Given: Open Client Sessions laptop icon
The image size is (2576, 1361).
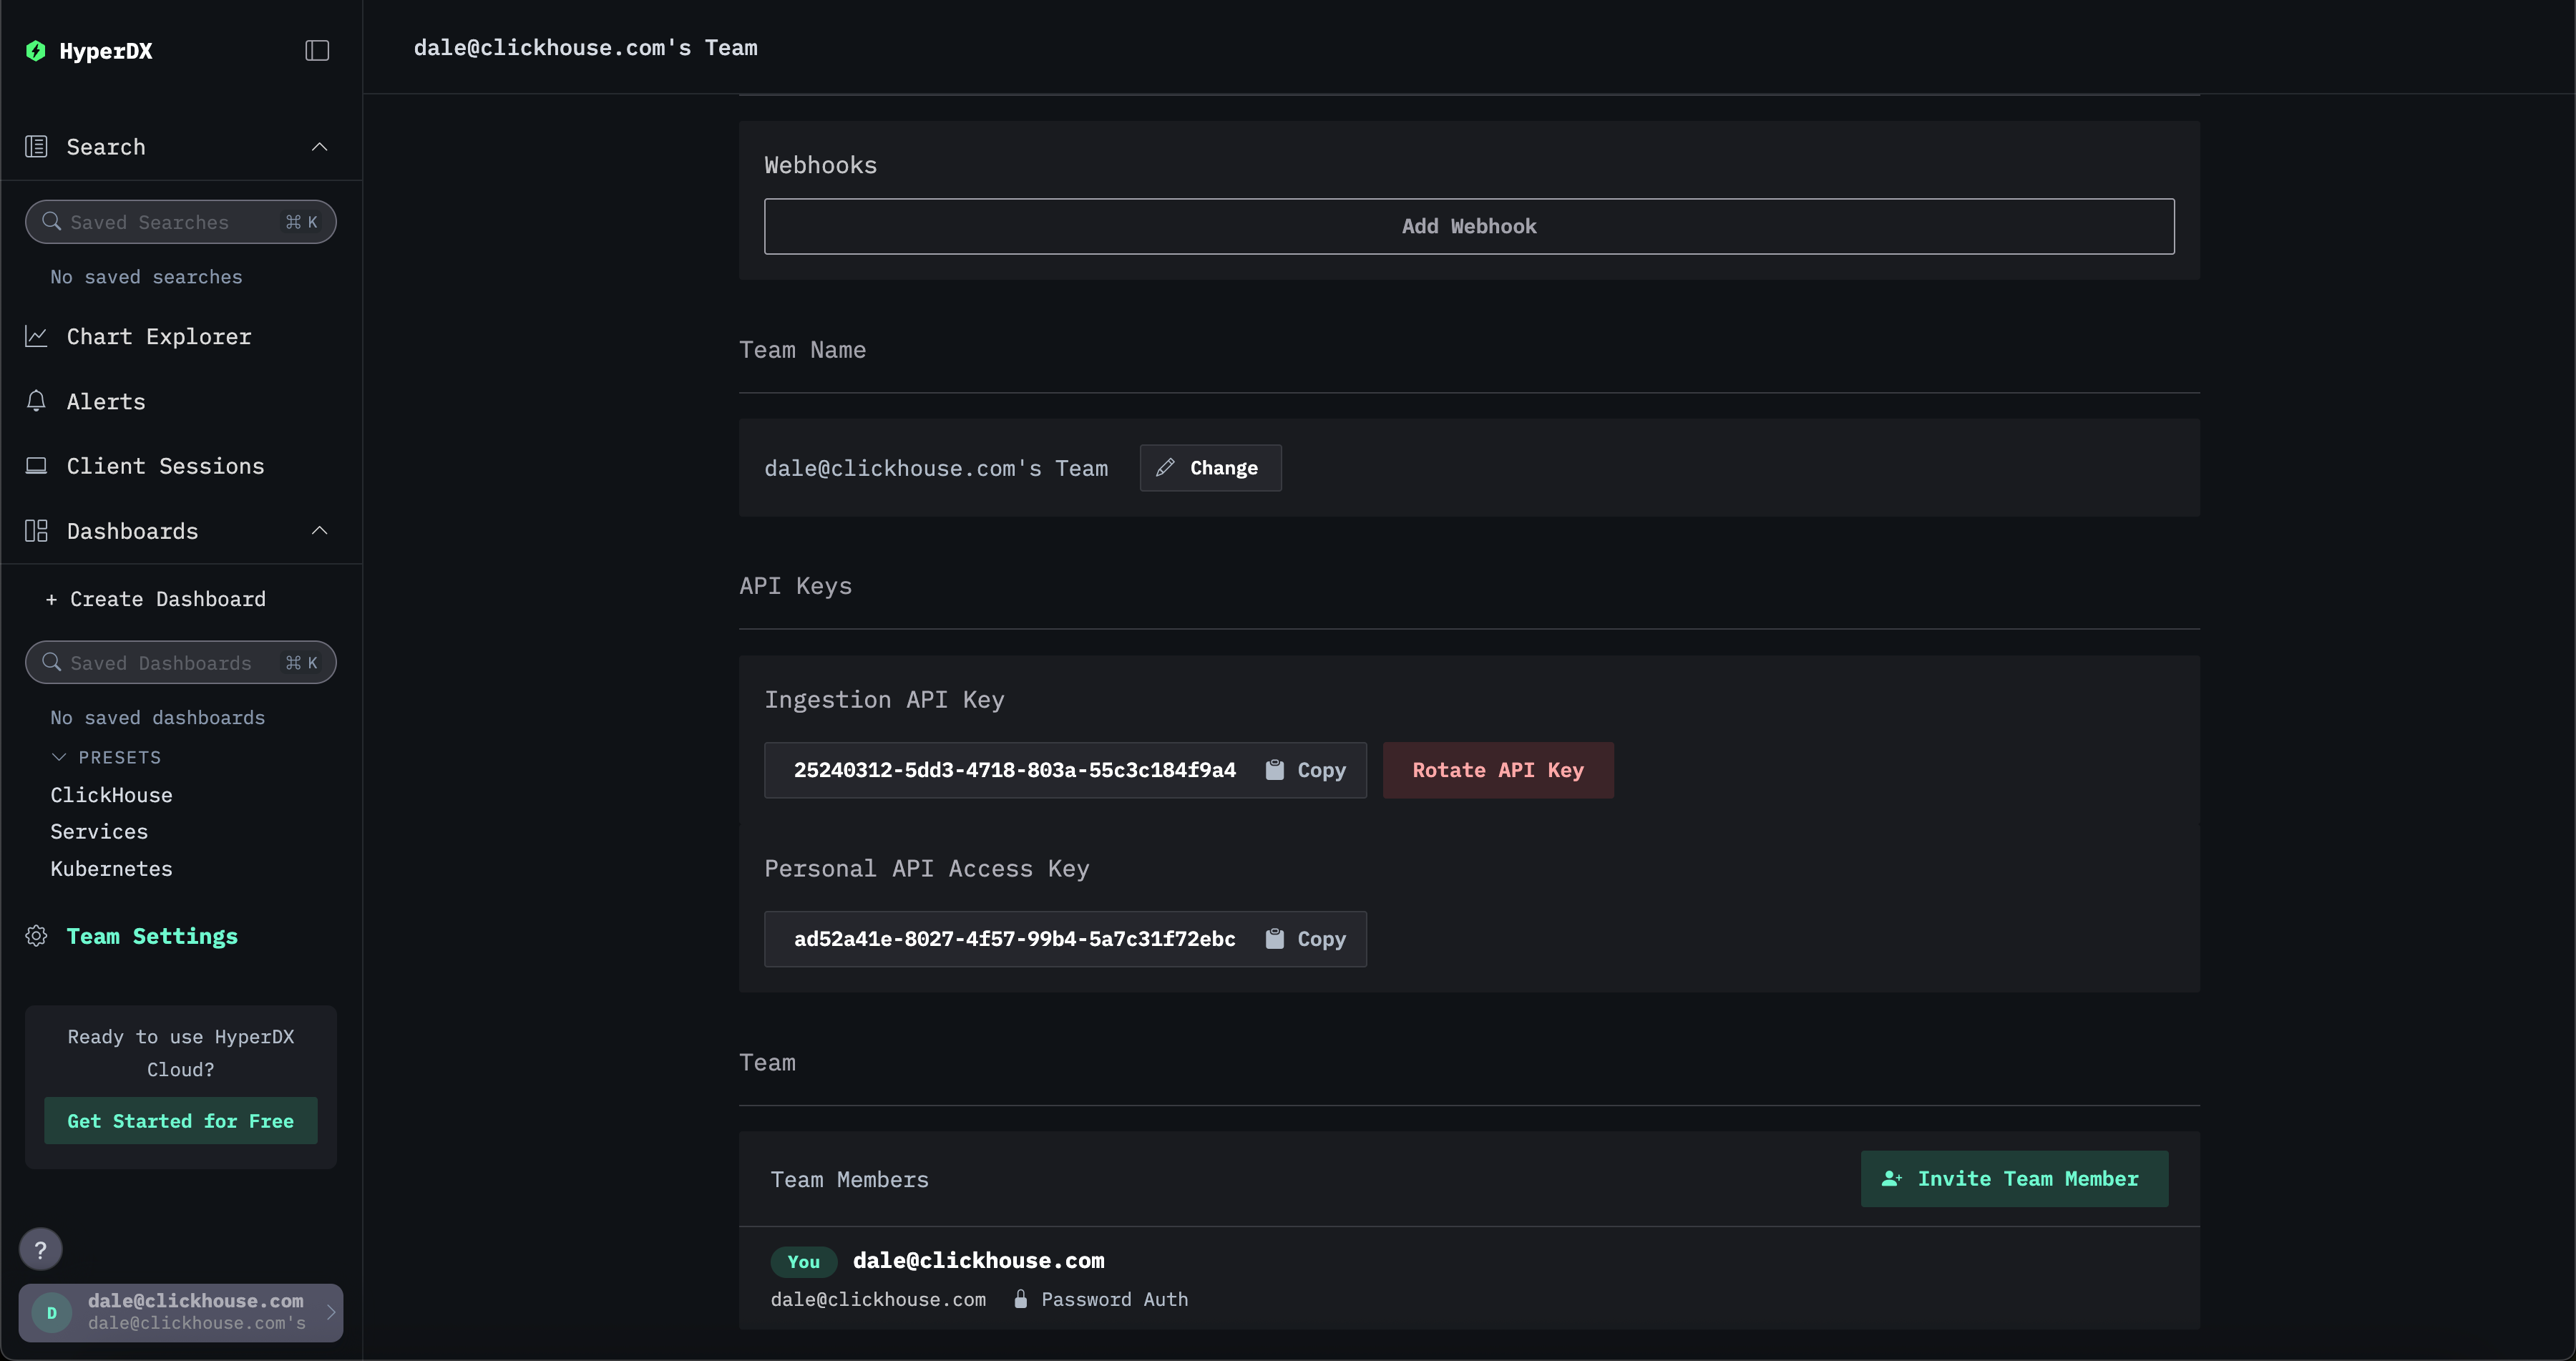Looking at the screenshot, I should point(36,466).
